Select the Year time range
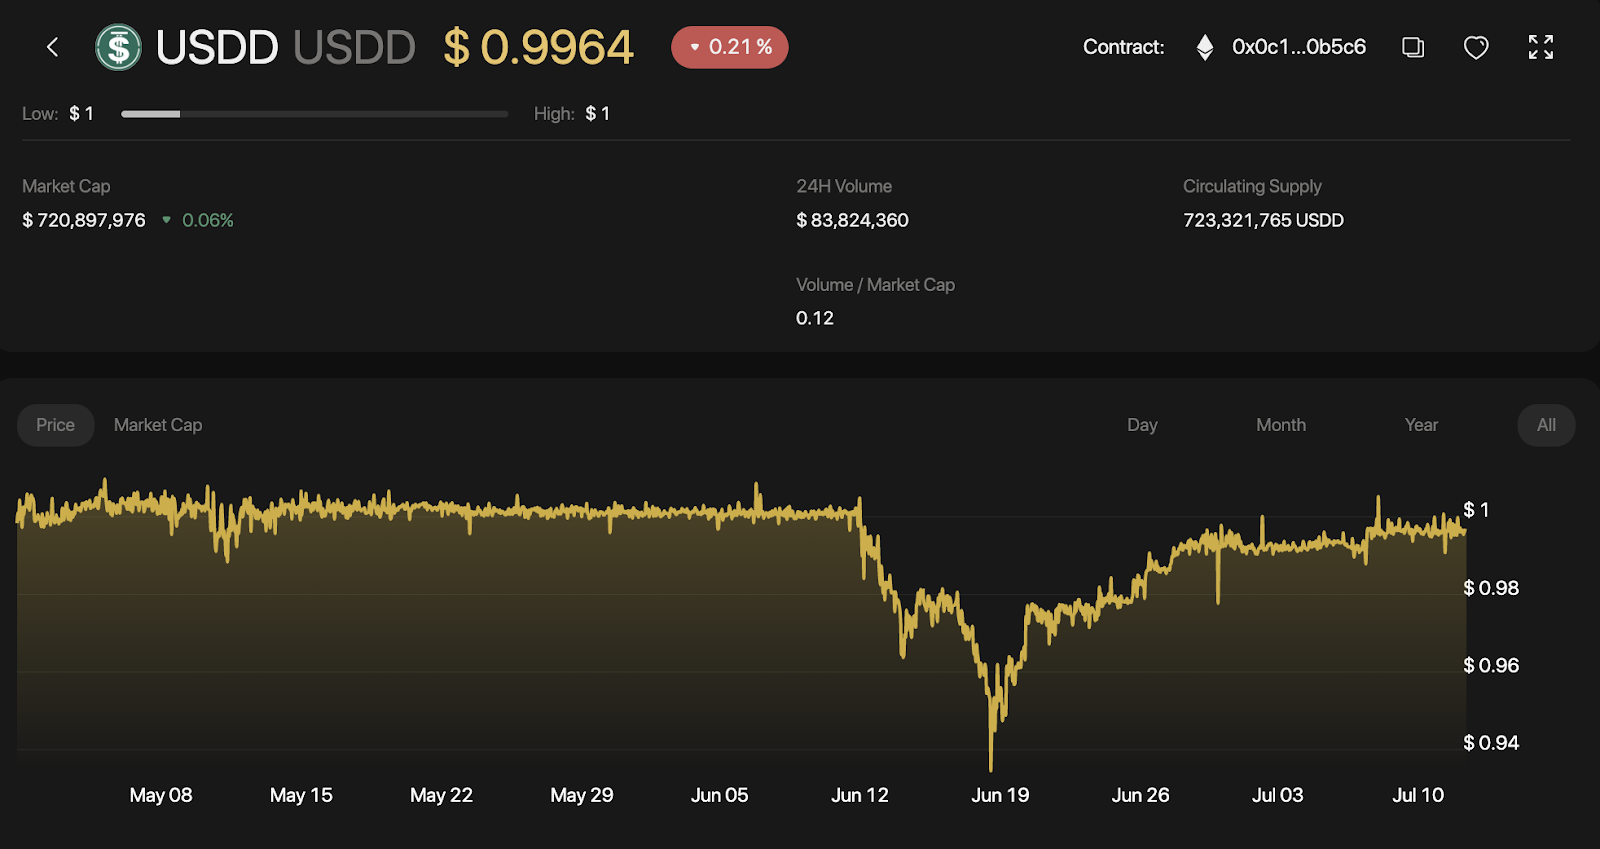Viewport: 1600px width, 849px height. click(1421, 425)
